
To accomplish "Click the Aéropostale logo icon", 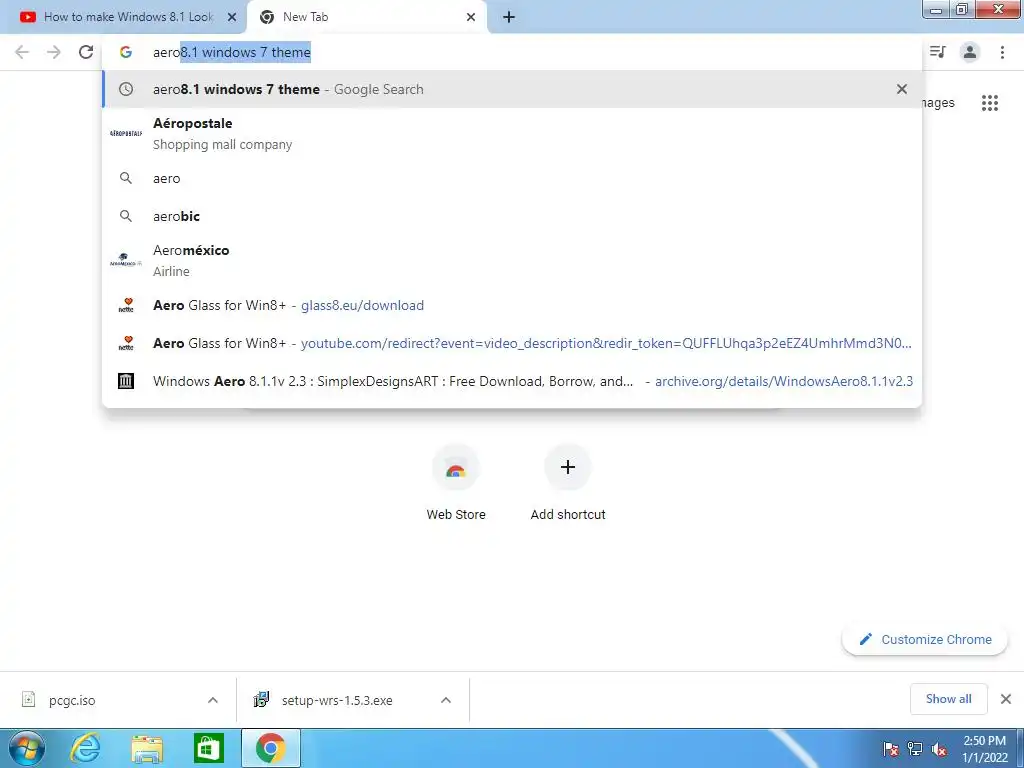I will (x=125, y=133).
